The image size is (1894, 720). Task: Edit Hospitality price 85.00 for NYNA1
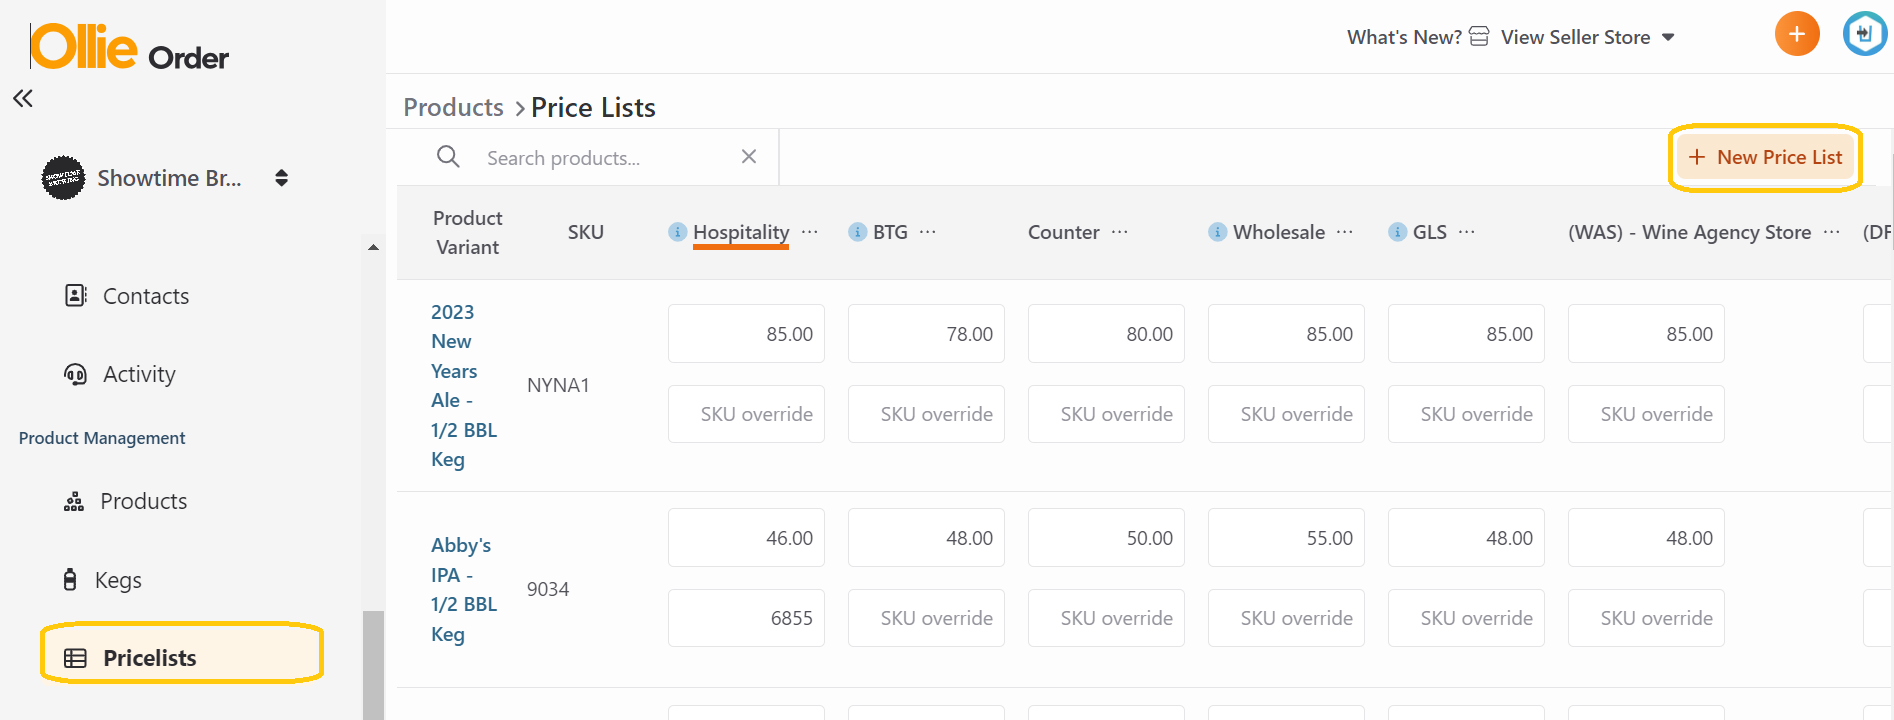pos(746,334)
